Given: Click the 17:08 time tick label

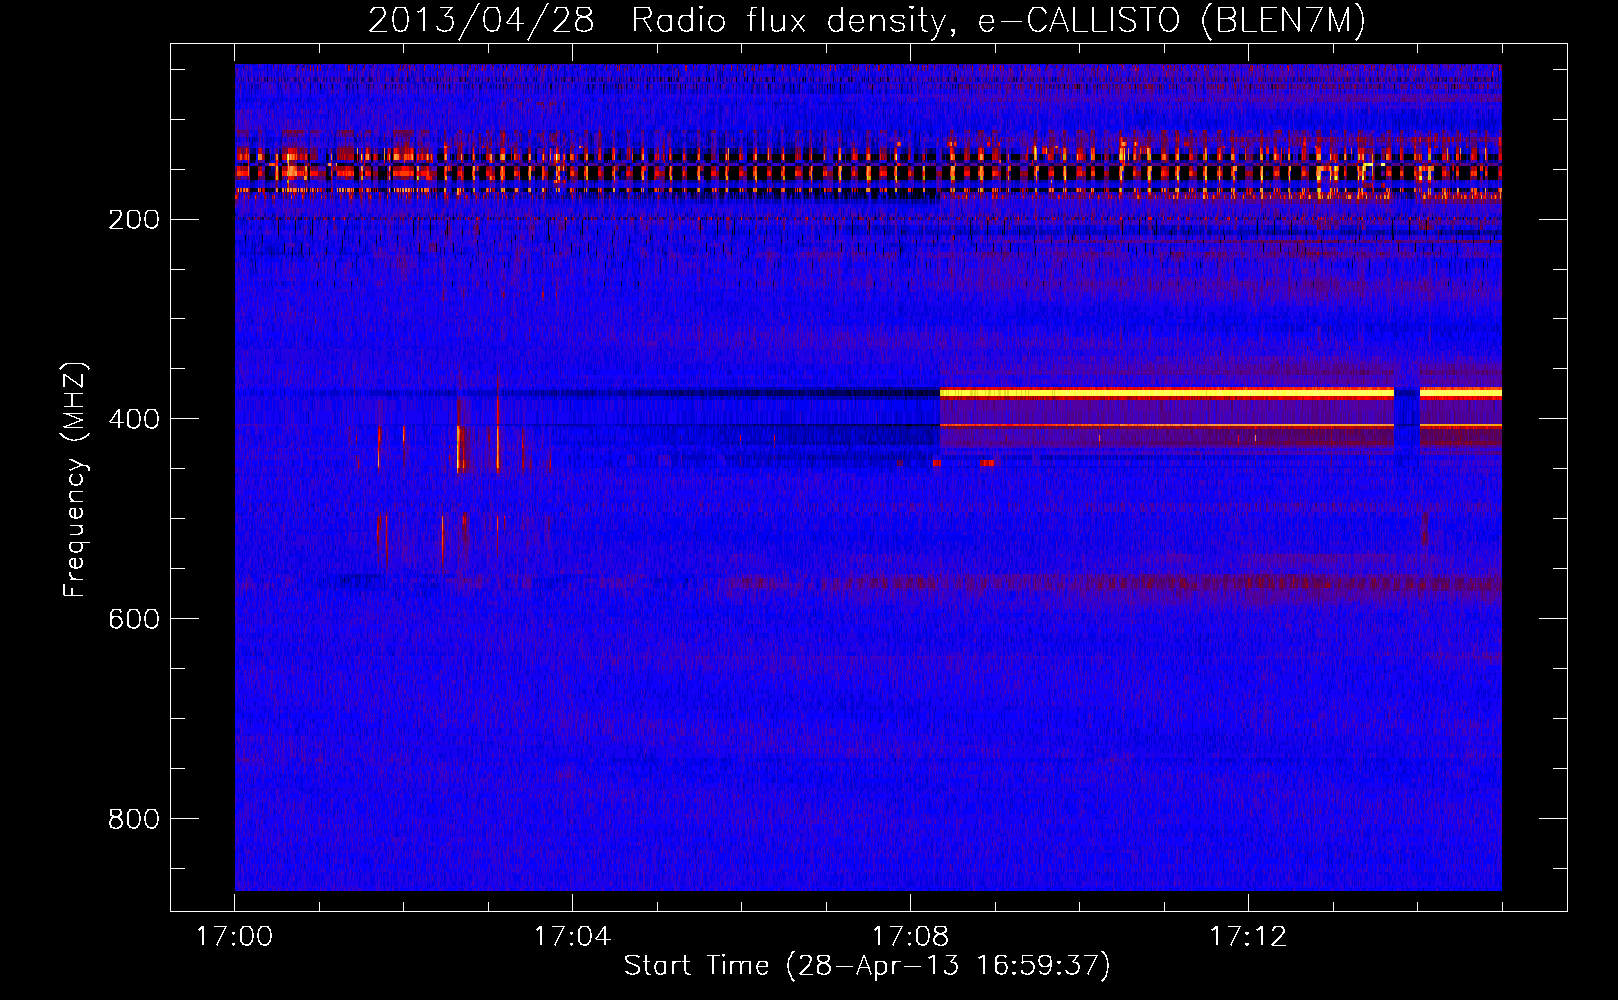Looking at the screenshot, I should [910, 936].
